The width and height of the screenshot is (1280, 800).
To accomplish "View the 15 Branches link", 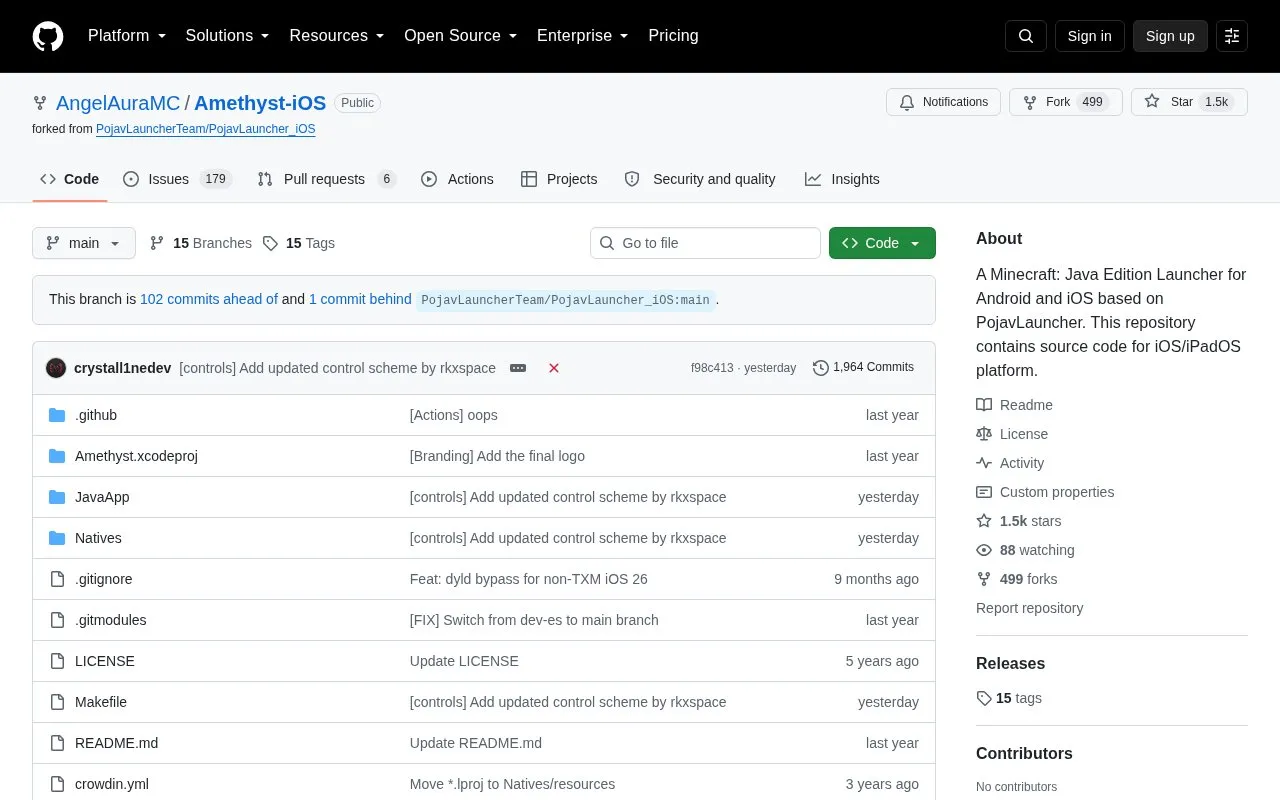I will [201, 243].
